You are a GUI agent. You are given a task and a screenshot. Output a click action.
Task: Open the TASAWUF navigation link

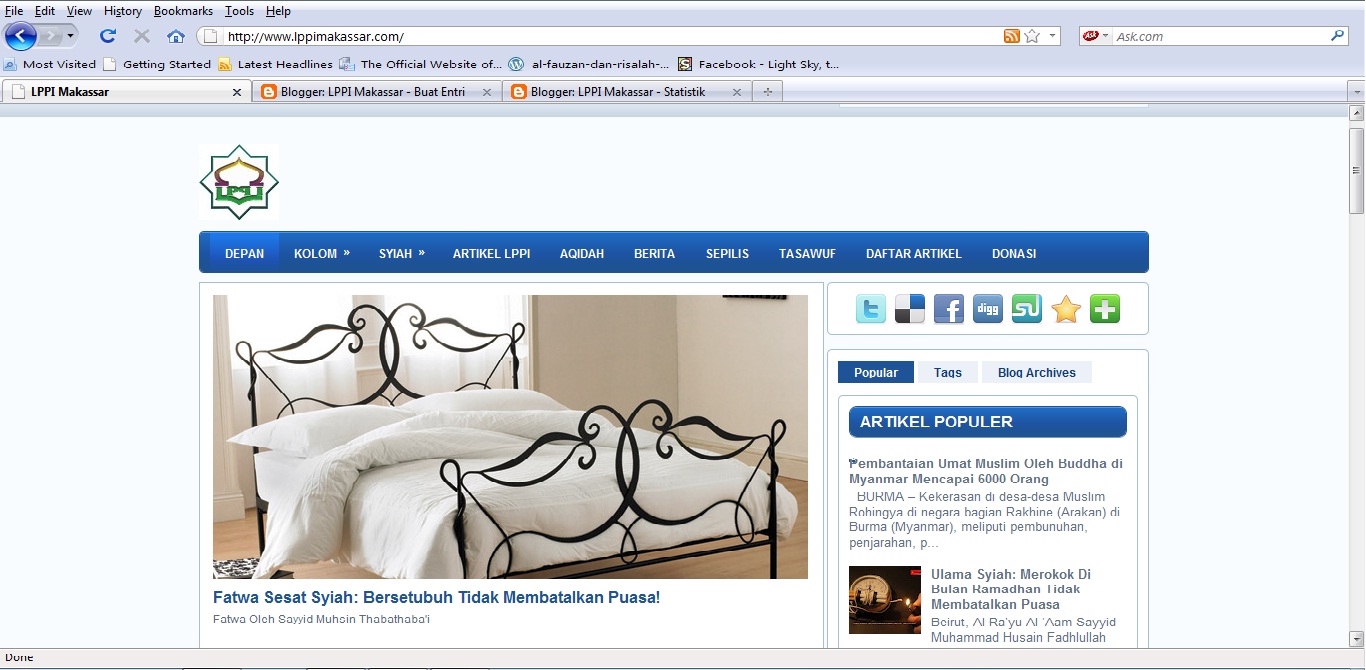coord(807,253)
